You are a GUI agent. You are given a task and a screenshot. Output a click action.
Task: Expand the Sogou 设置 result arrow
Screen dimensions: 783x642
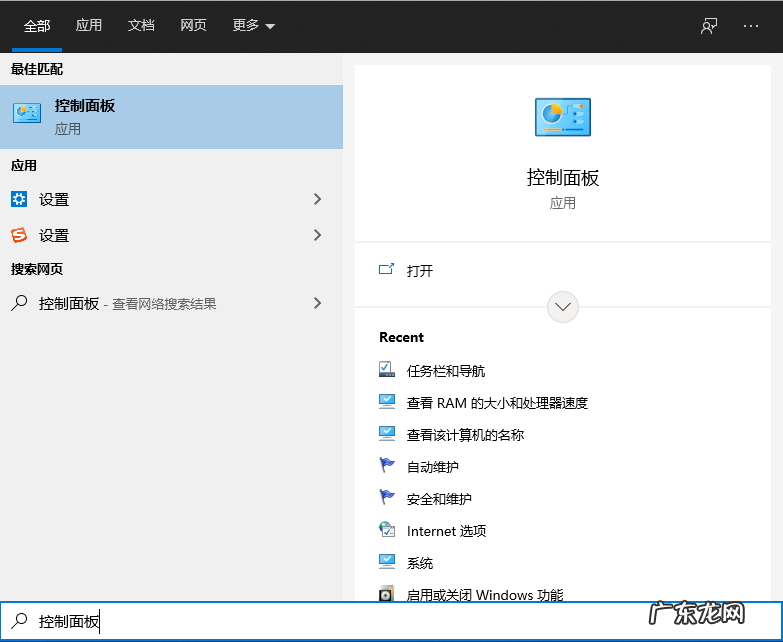317,235
